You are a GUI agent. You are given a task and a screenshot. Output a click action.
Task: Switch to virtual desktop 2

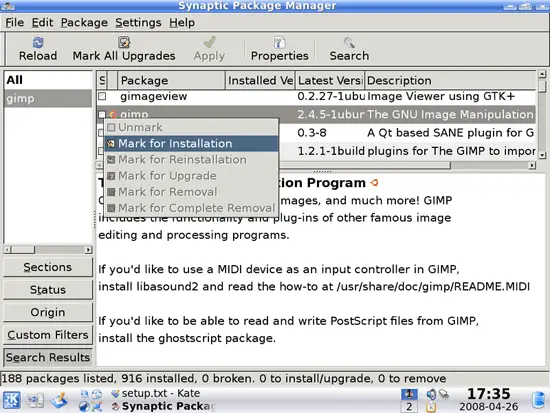409,407
